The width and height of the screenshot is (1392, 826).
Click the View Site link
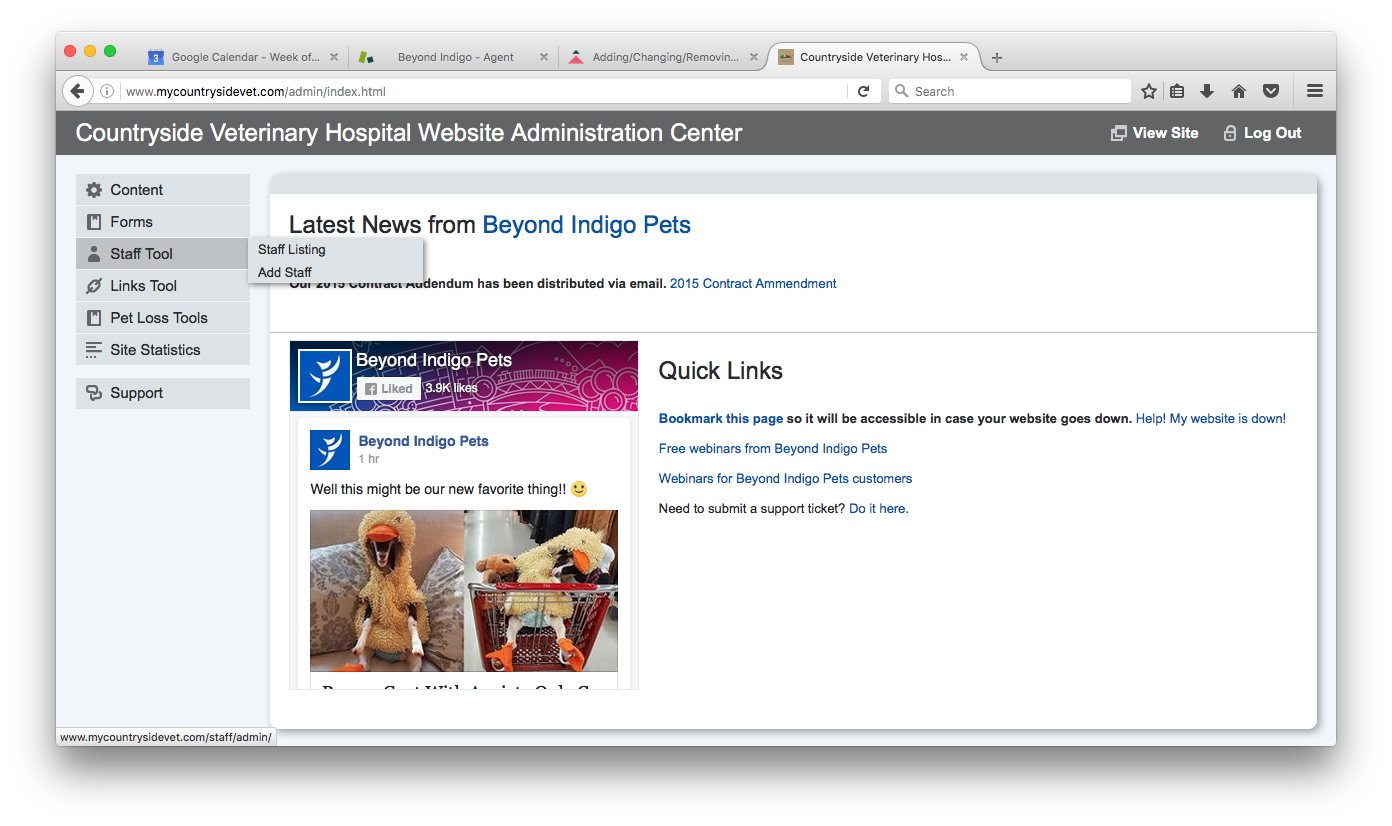click(x=1154, y=133)
